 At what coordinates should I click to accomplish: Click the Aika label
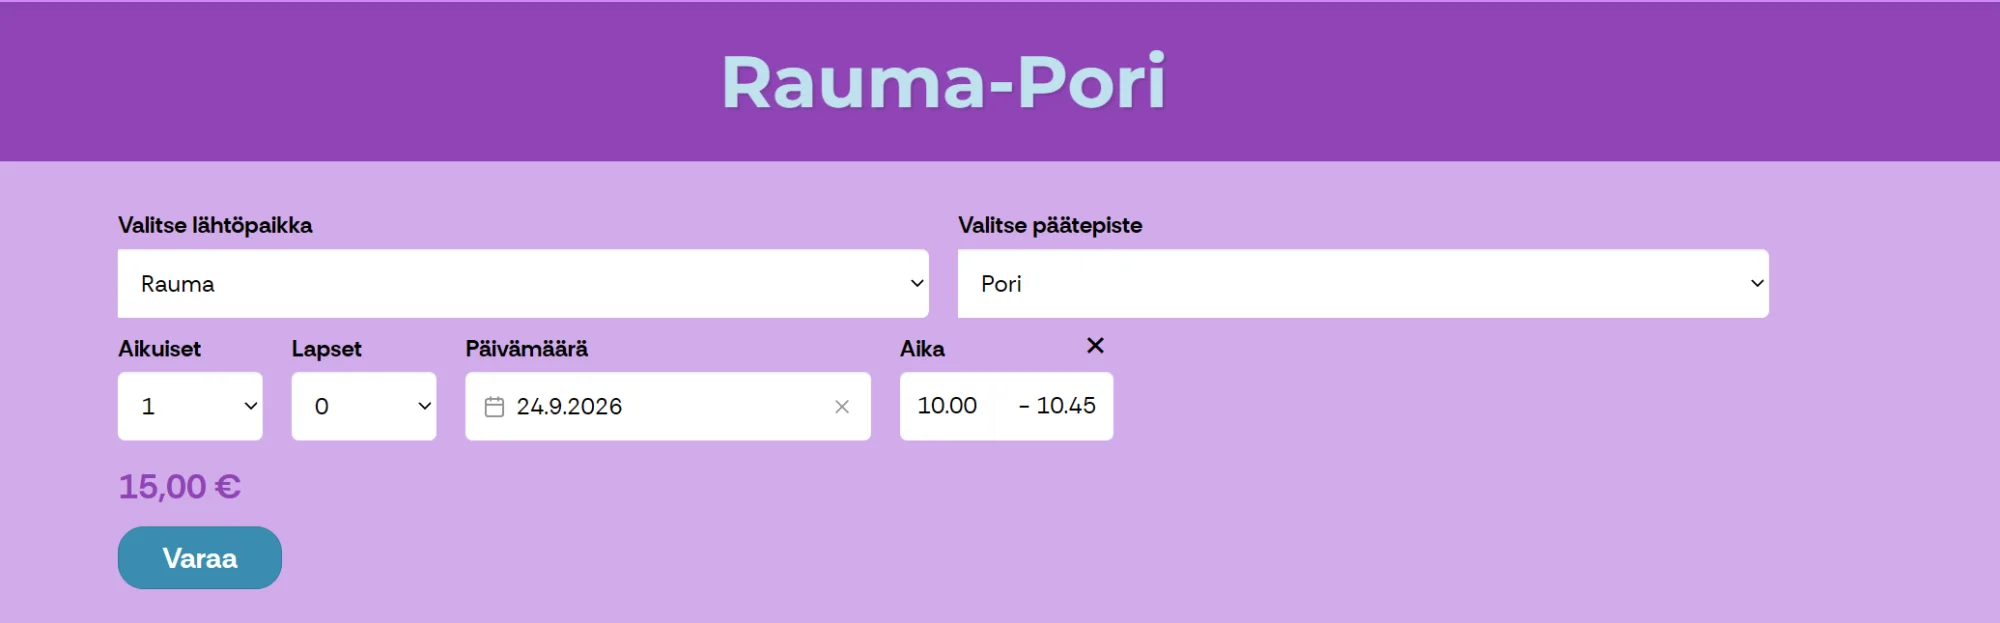(922, 349)
